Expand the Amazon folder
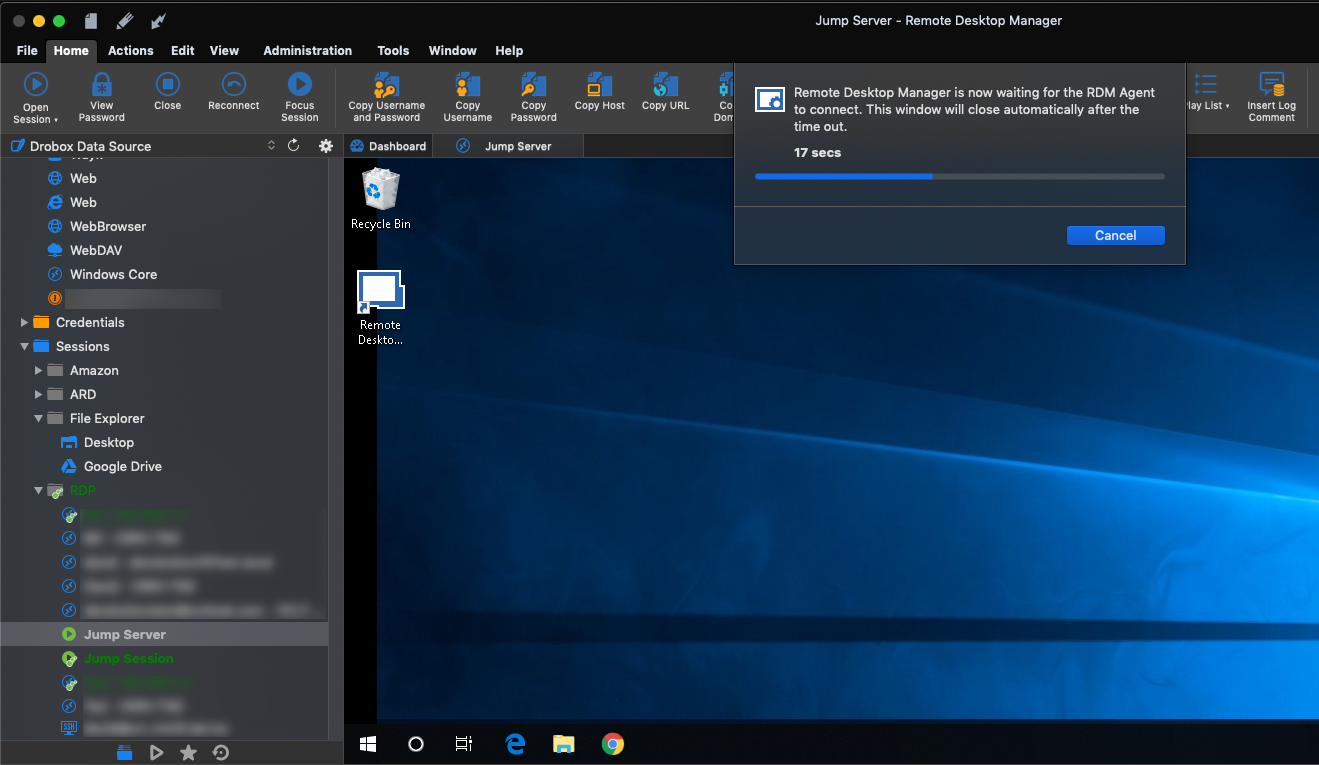The image size is (1319, 765). (x=39, y=371)
